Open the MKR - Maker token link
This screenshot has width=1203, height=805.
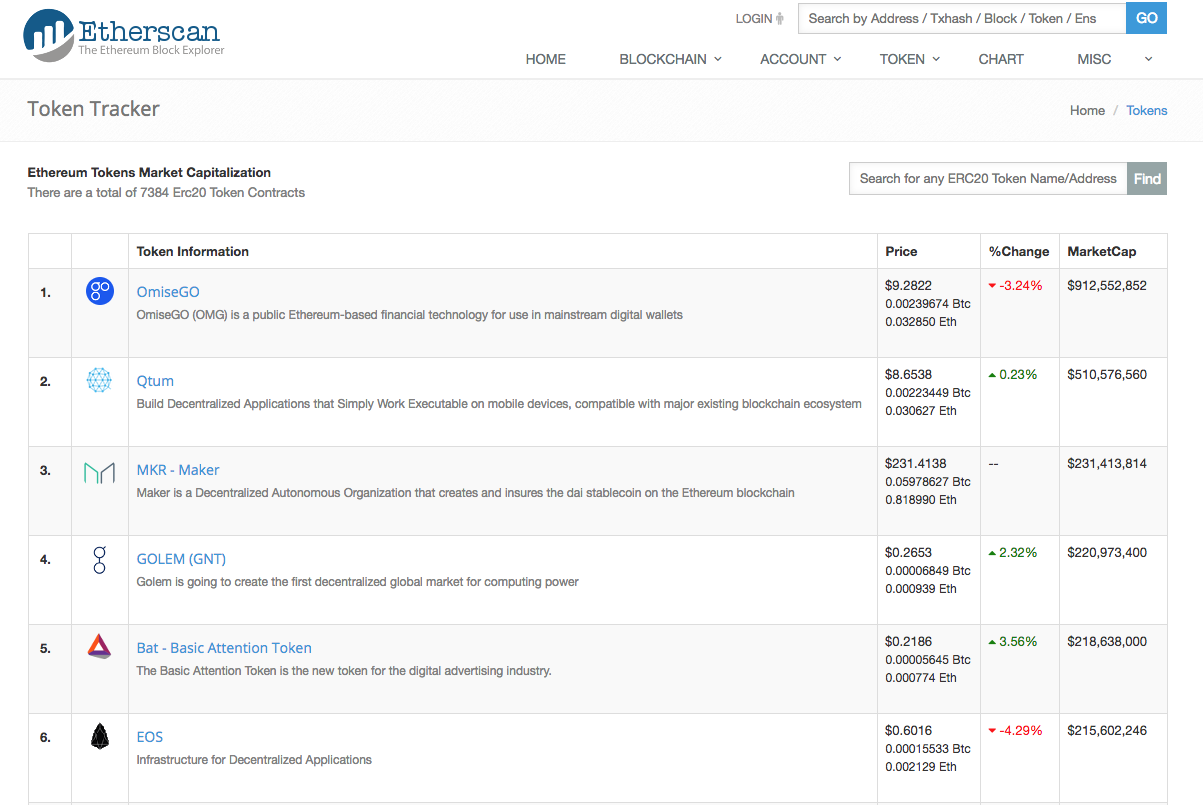pos(178,470)
